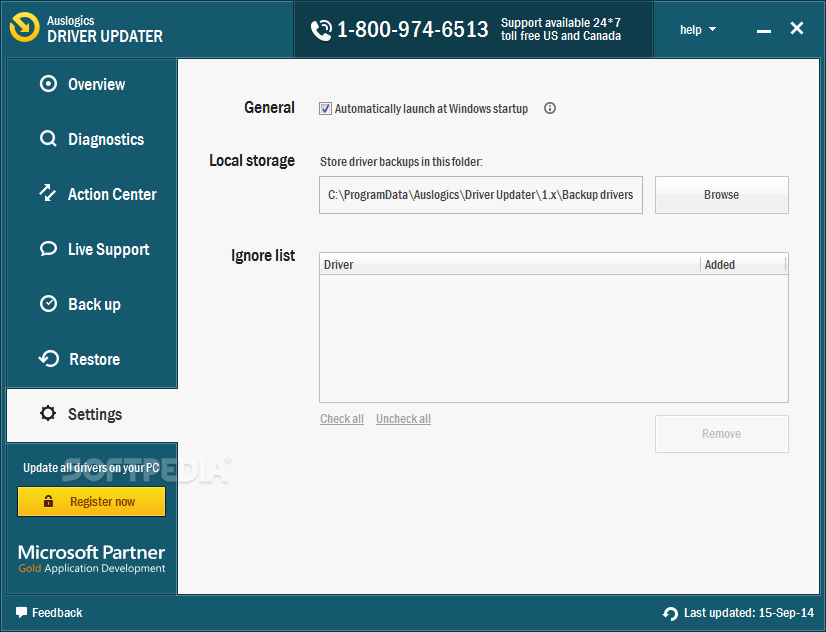Image resolution: width=826 pixels, height=632 pixels.
Task: Click the info icon beside startup option
Action: (x=550, y=108)
